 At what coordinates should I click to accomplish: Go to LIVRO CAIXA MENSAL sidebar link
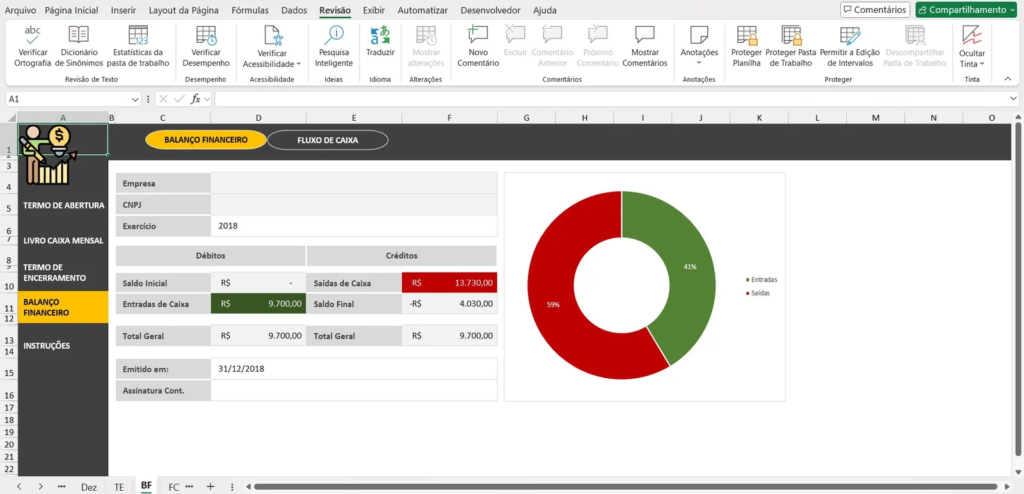pos(62,241)
